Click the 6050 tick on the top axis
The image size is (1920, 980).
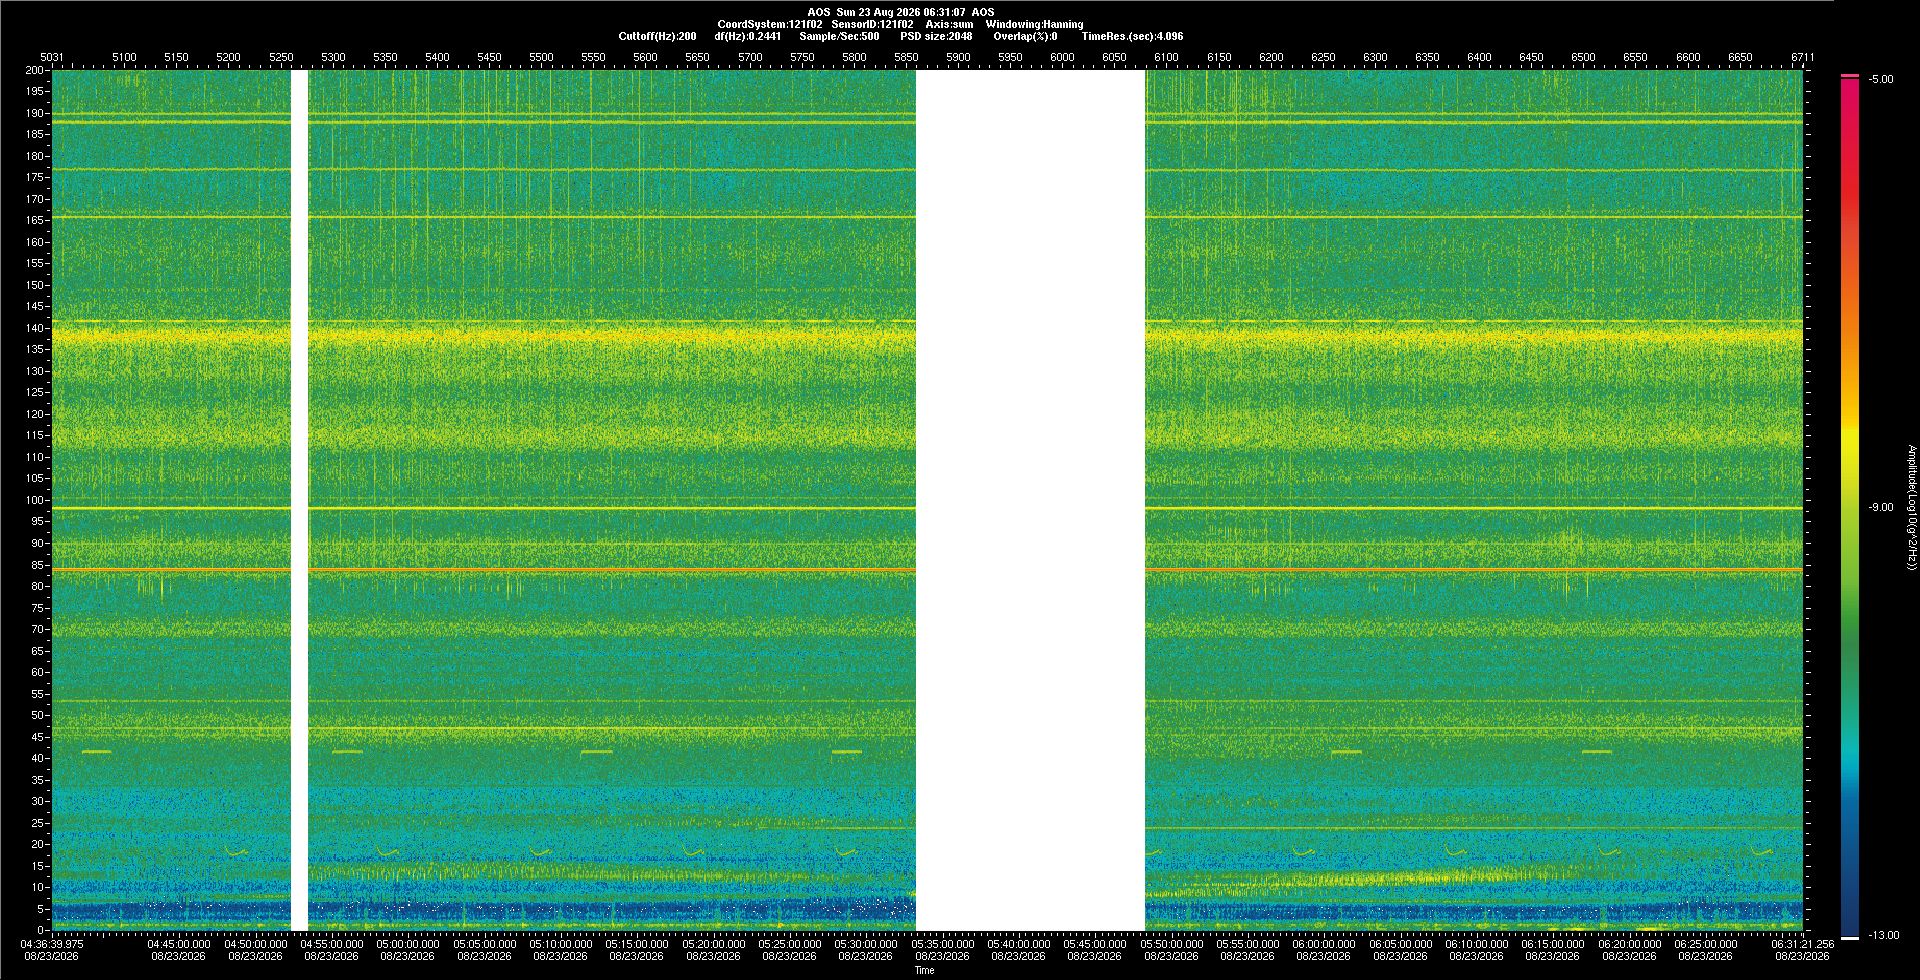tap(1114, 57)
